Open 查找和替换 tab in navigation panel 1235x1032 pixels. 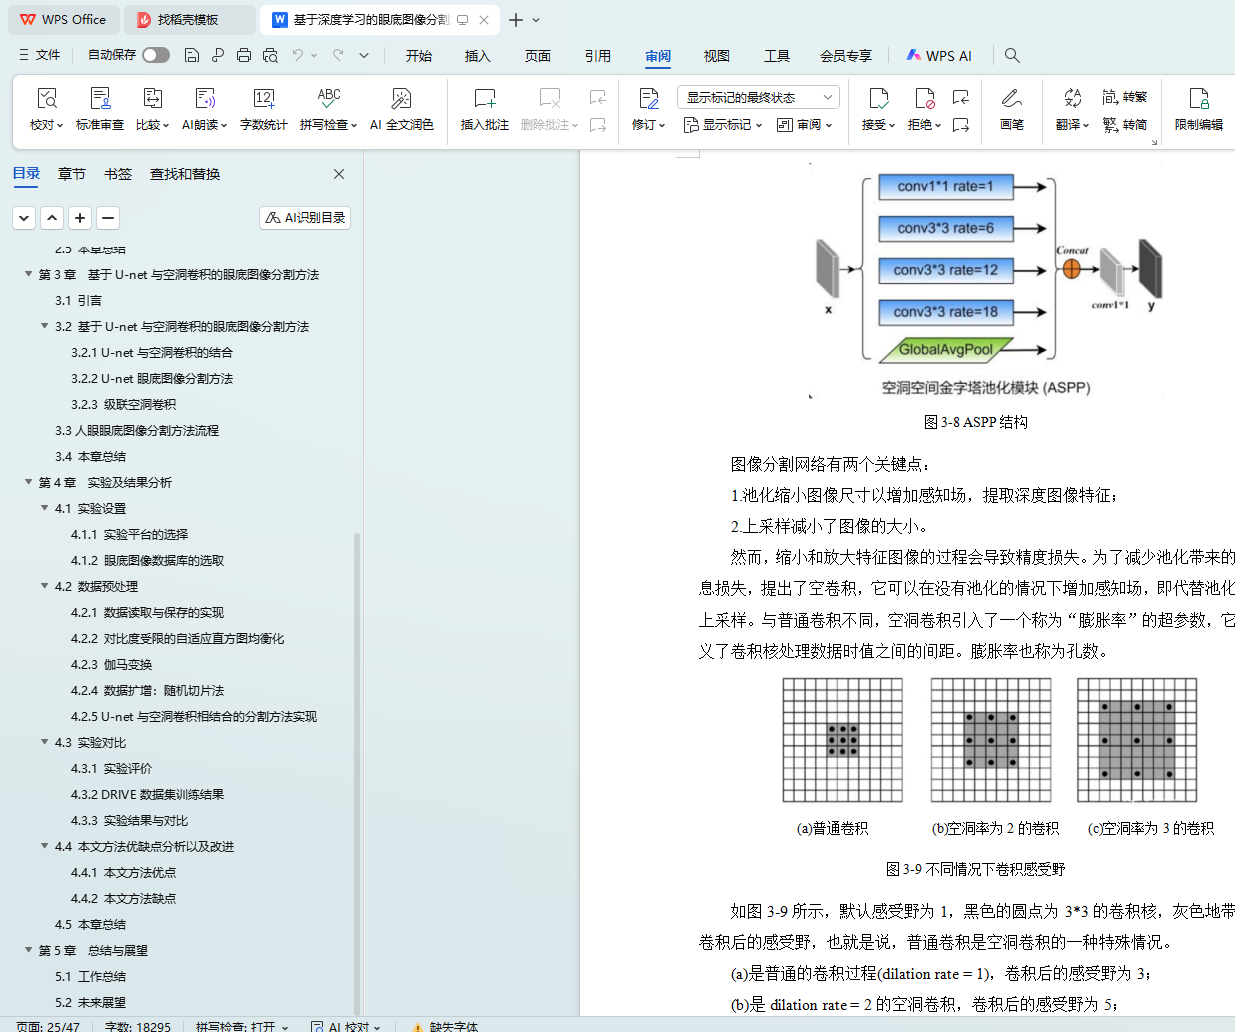pos(185,174)
